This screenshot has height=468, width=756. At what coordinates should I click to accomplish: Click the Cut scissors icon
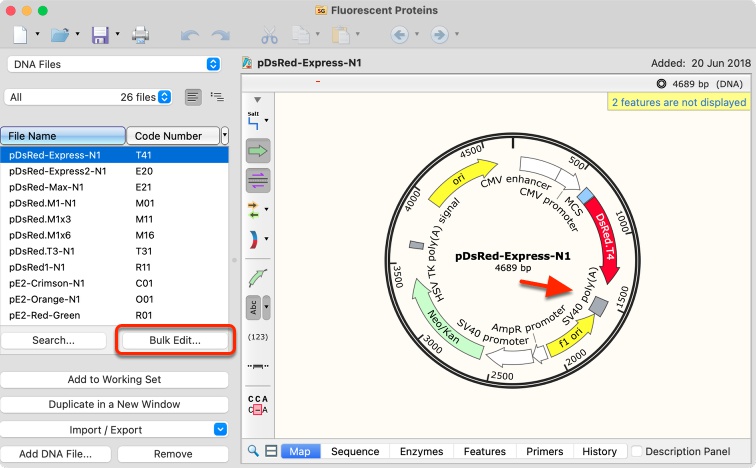(269, 35)
